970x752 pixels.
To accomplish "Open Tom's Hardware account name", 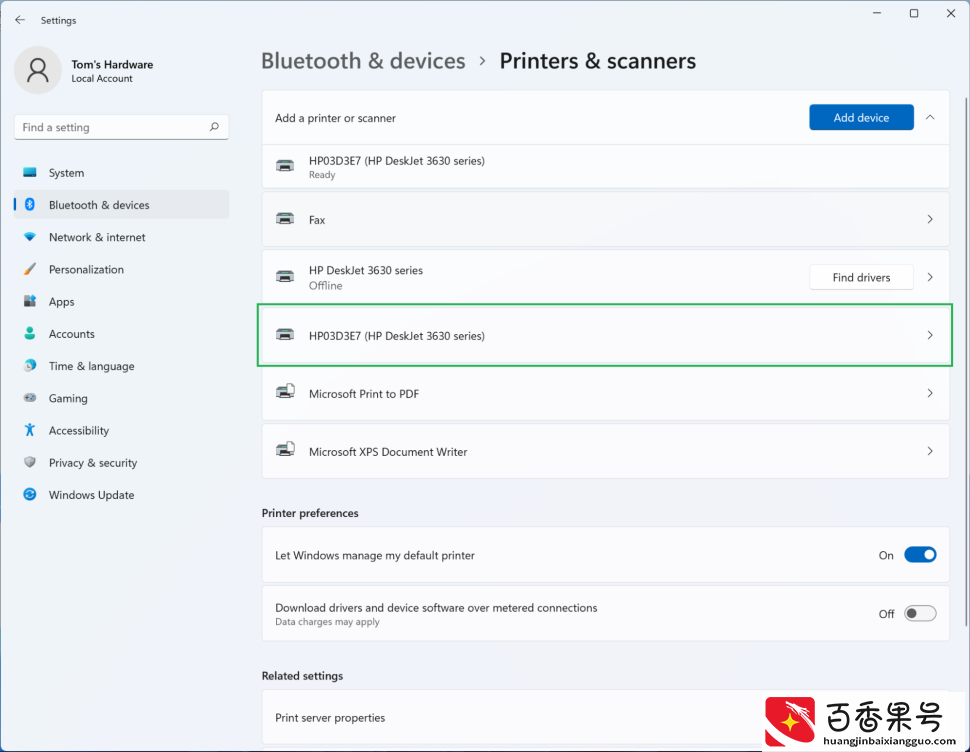I will click(112, 64).
